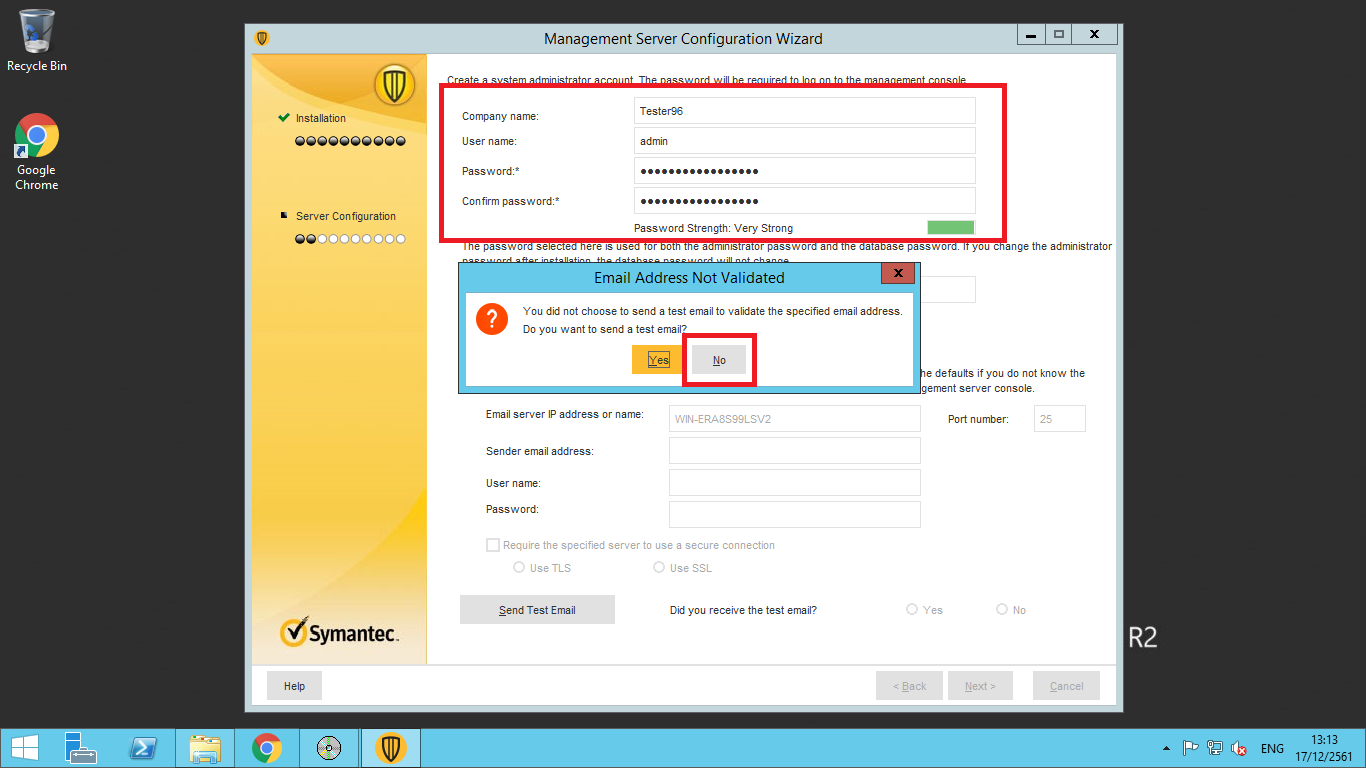Image resolution: width=1366 pixels, height=768 pixels.
Task: Click the green password strength bar
Action: tap(950, 228)
